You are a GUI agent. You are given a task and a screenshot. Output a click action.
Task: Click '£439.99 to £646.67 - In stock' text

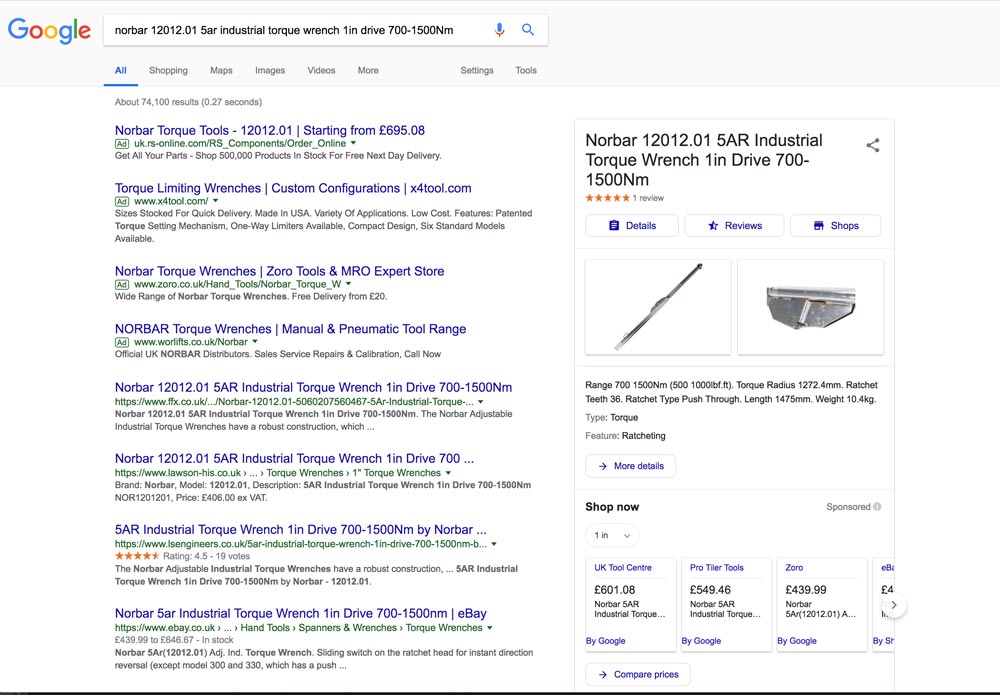(174, 640)
